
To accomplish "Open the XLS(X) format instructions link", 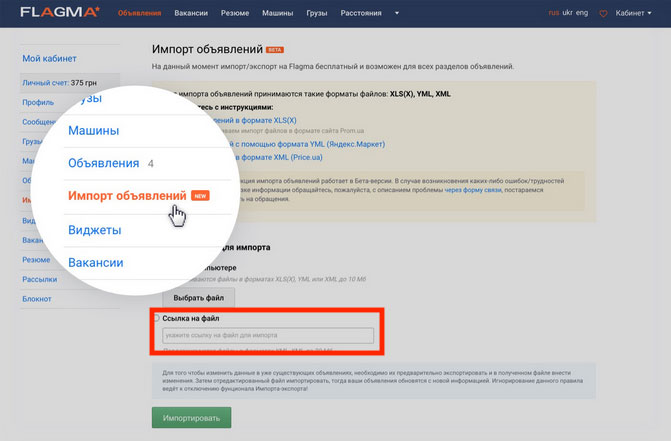I will point(254,121).
